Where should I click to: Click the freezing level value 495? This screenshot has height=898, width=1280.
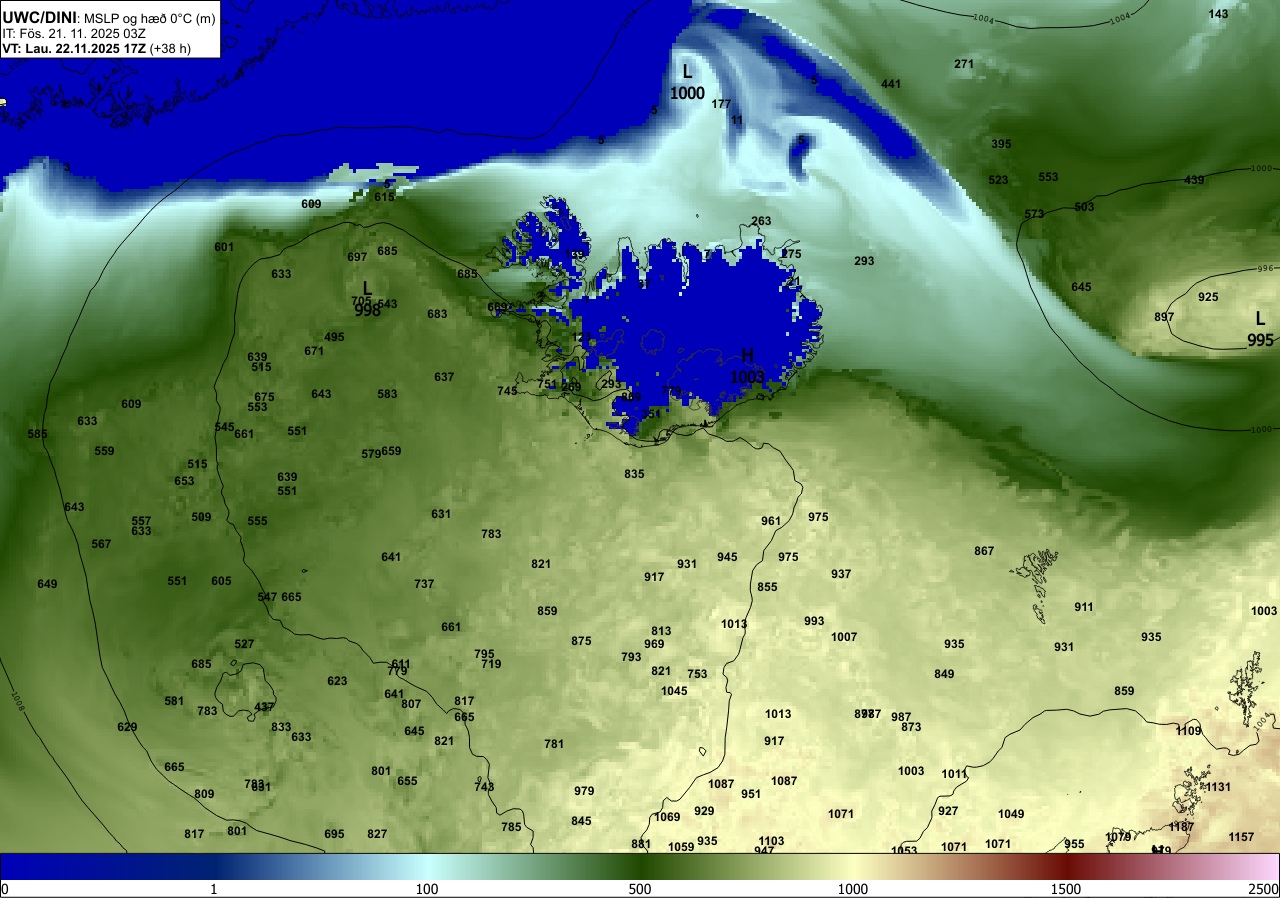pyautogui.click(x=334, y=337)
